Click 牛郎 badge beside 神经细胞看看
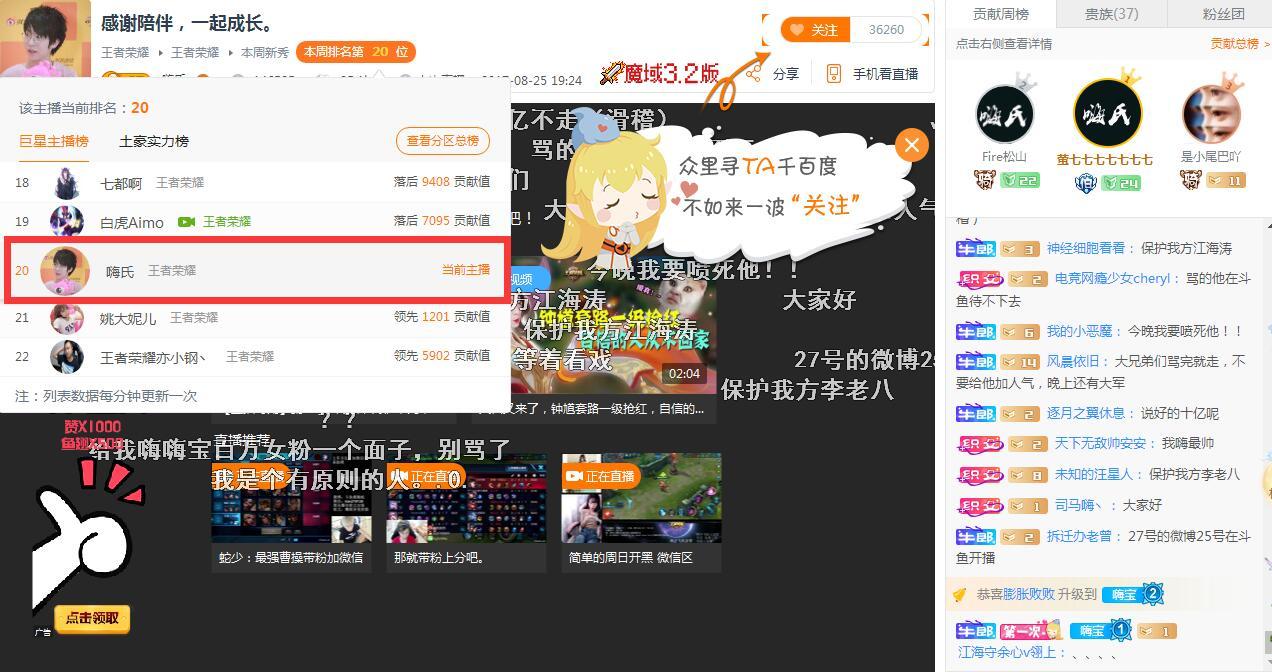1272x672 pixels. (975, 248)
